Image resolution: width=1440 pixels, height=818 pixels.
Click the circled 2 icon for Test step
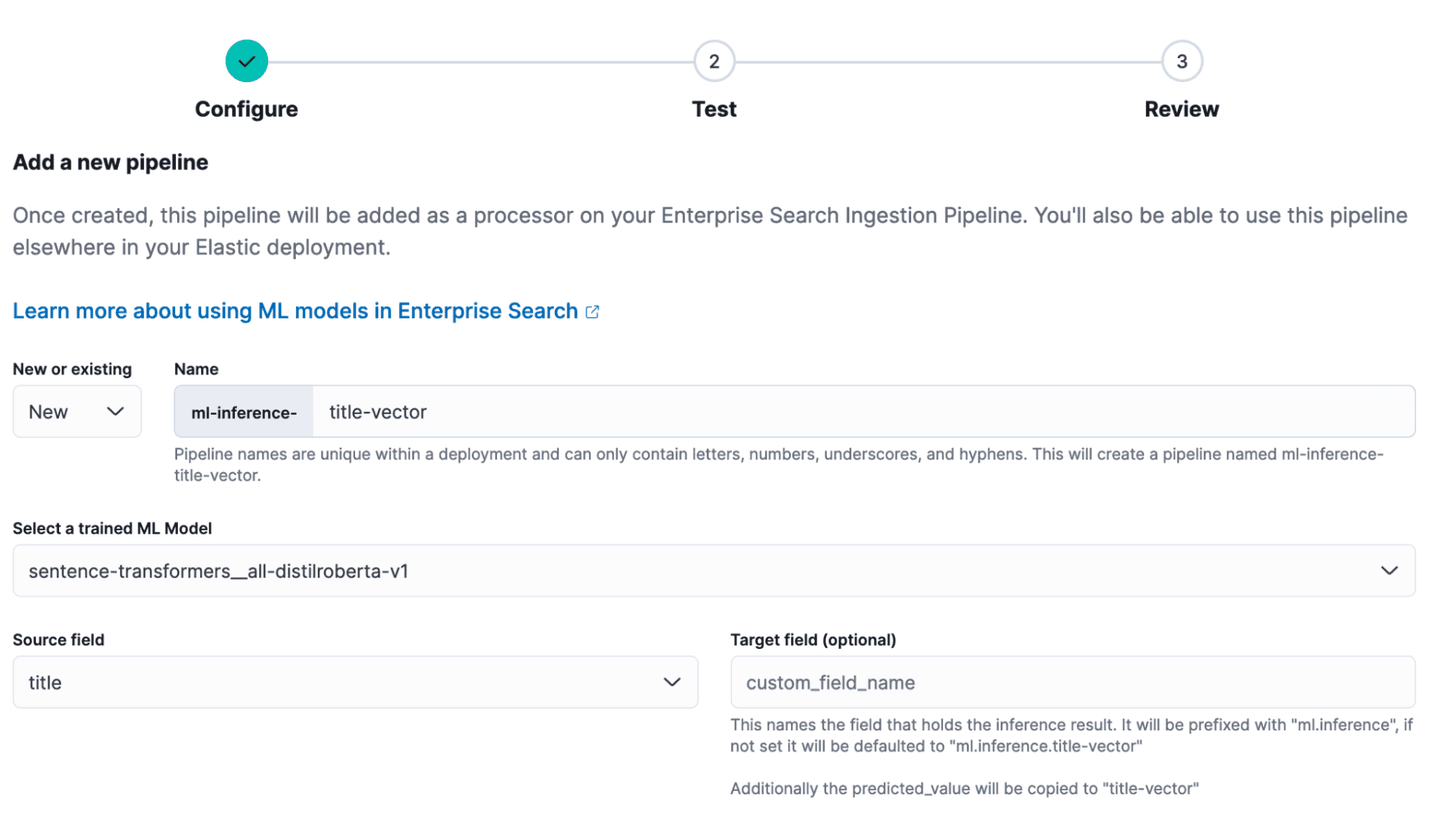click(x=714, y=61)
